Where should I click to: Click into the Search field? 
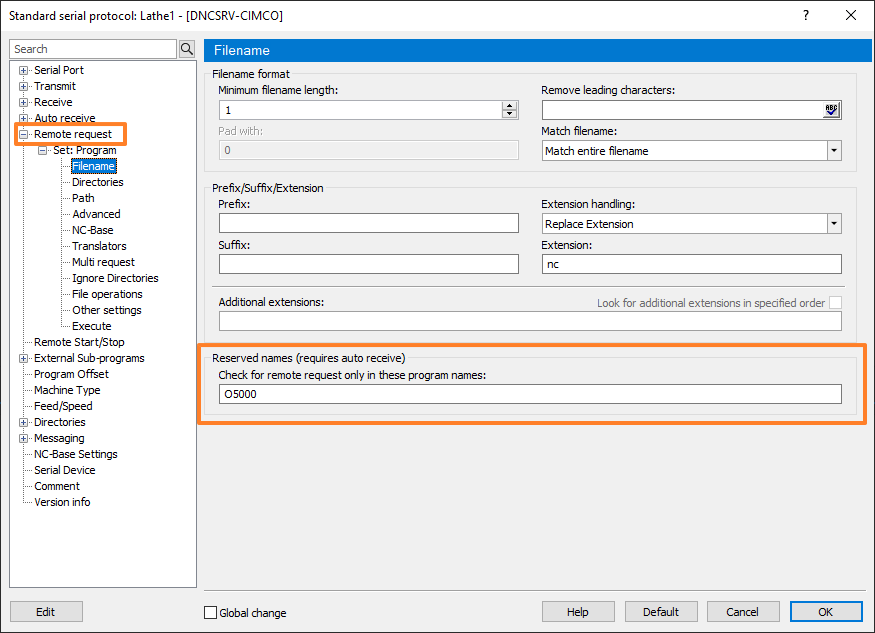tap(93, 49)
